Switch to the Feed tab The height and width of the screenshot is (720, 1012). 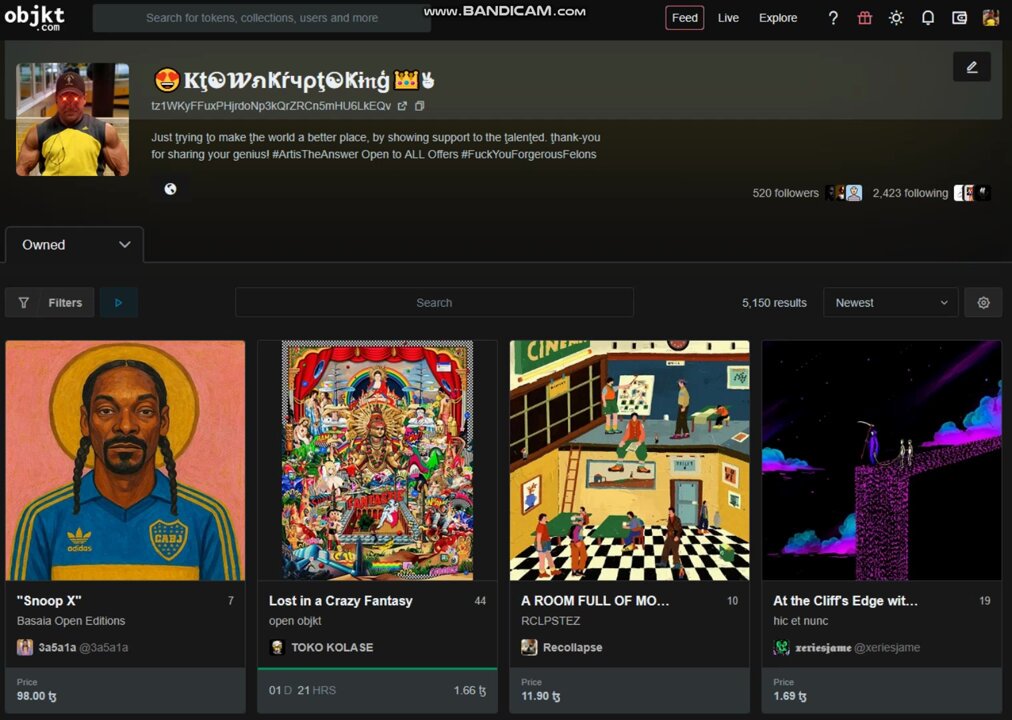click(684, 18)
